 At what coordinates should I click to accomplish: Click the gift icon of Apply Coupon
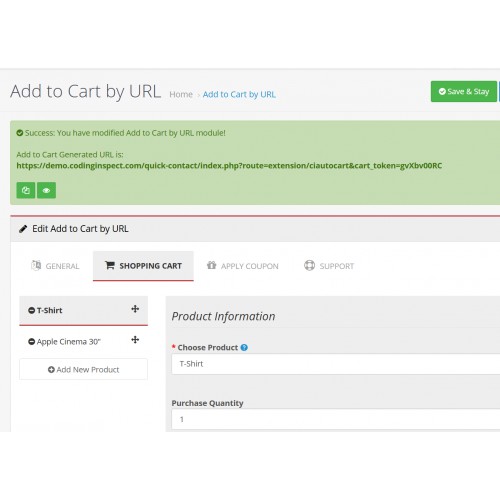211,265
